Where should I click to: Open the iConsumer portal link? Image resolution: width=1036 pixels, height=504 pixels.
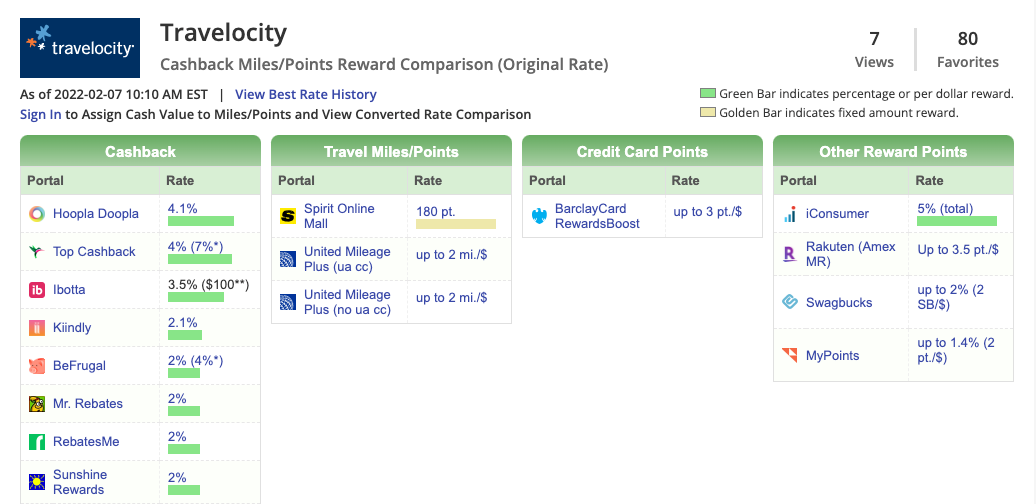[x=837, y=213]
